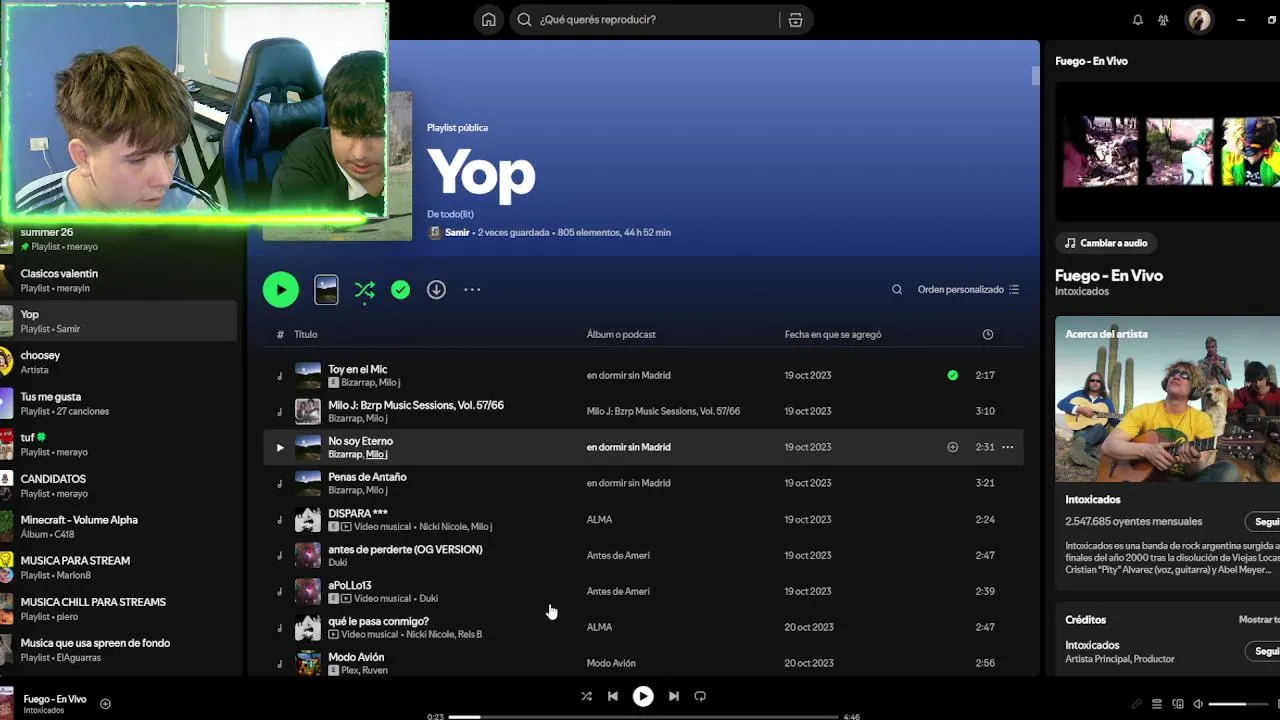
Task: Open the Browse icon beside the search bar
Action: (x=795, y=20)
